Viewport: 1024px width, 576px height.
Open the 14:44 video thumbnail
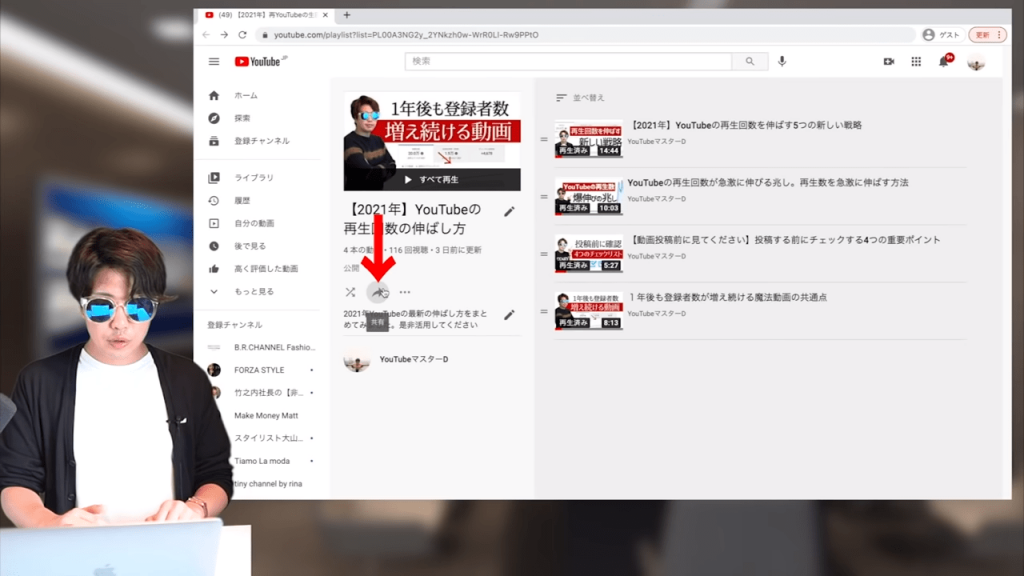click(588, 138)
